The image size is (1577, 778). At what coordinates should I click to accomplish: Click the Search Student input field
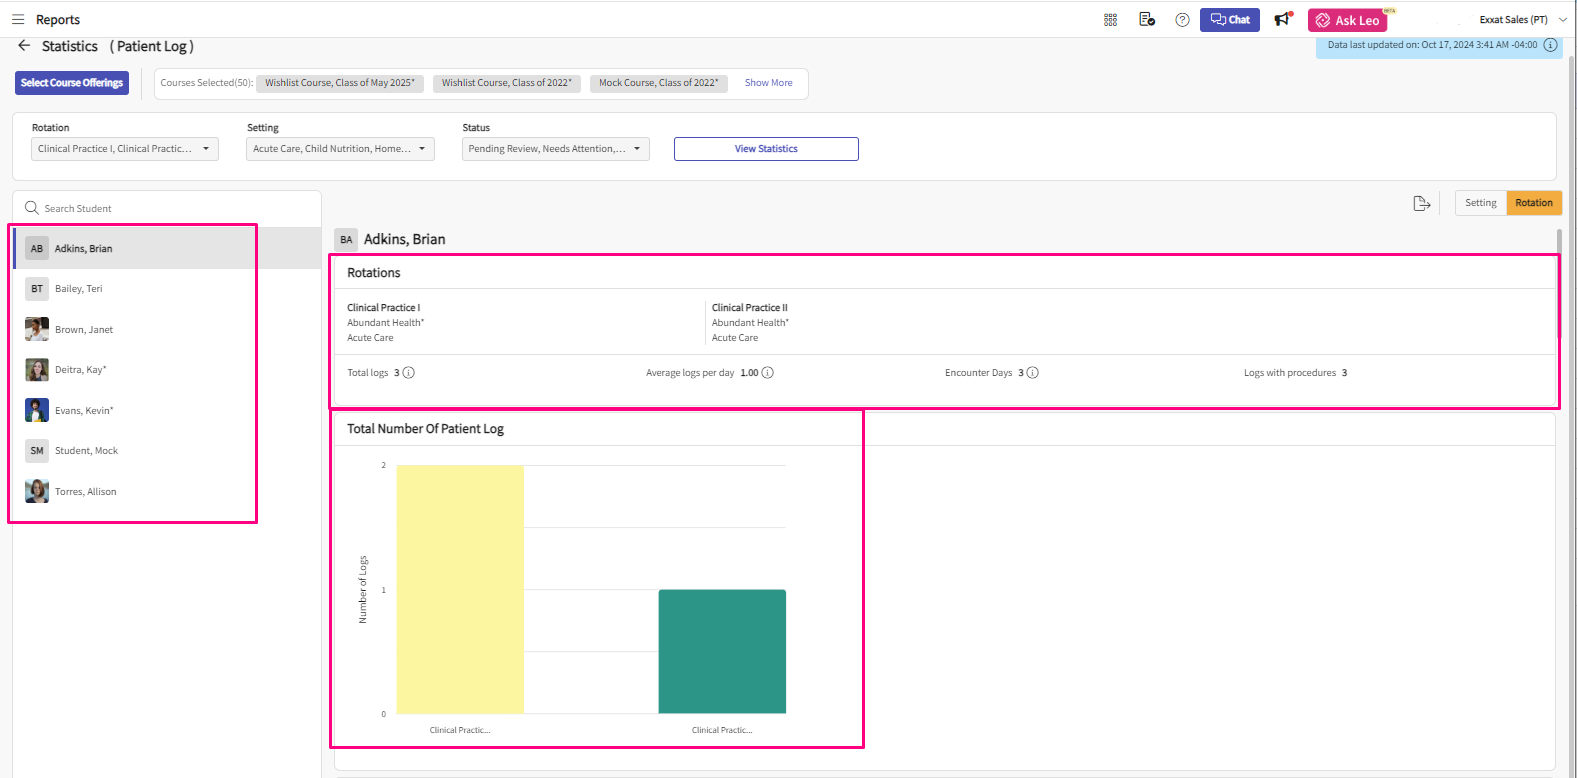pos(170,209)
